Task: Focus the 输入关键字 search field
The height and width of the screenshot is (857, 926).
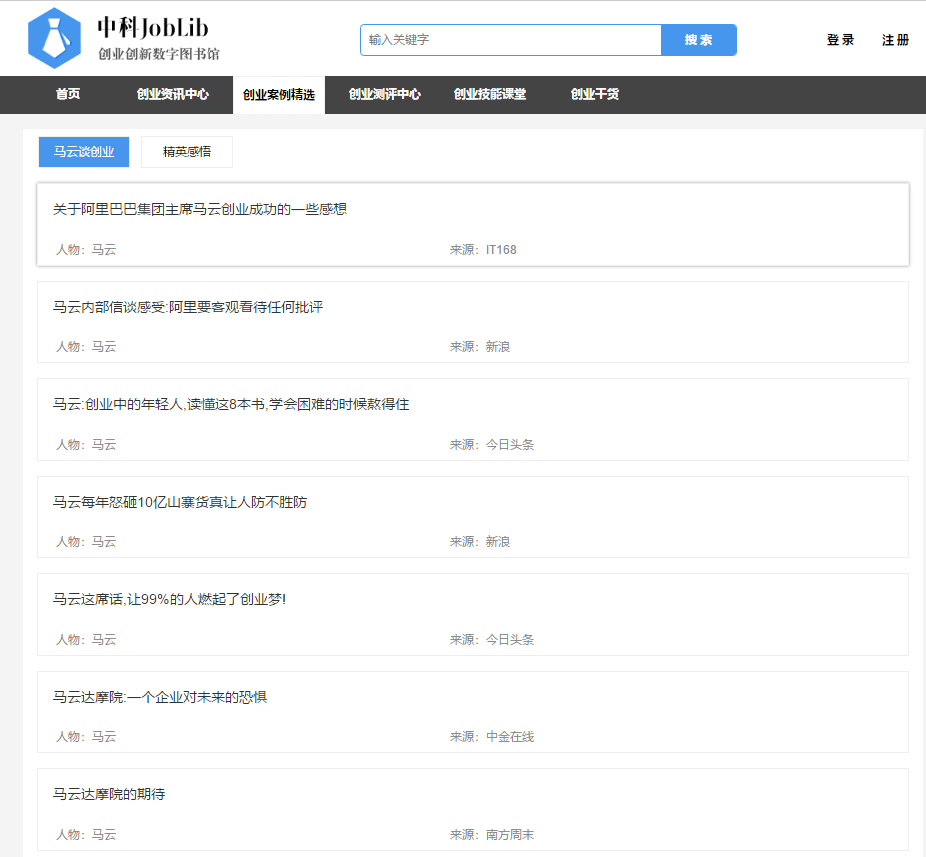Action: point(511,40)
